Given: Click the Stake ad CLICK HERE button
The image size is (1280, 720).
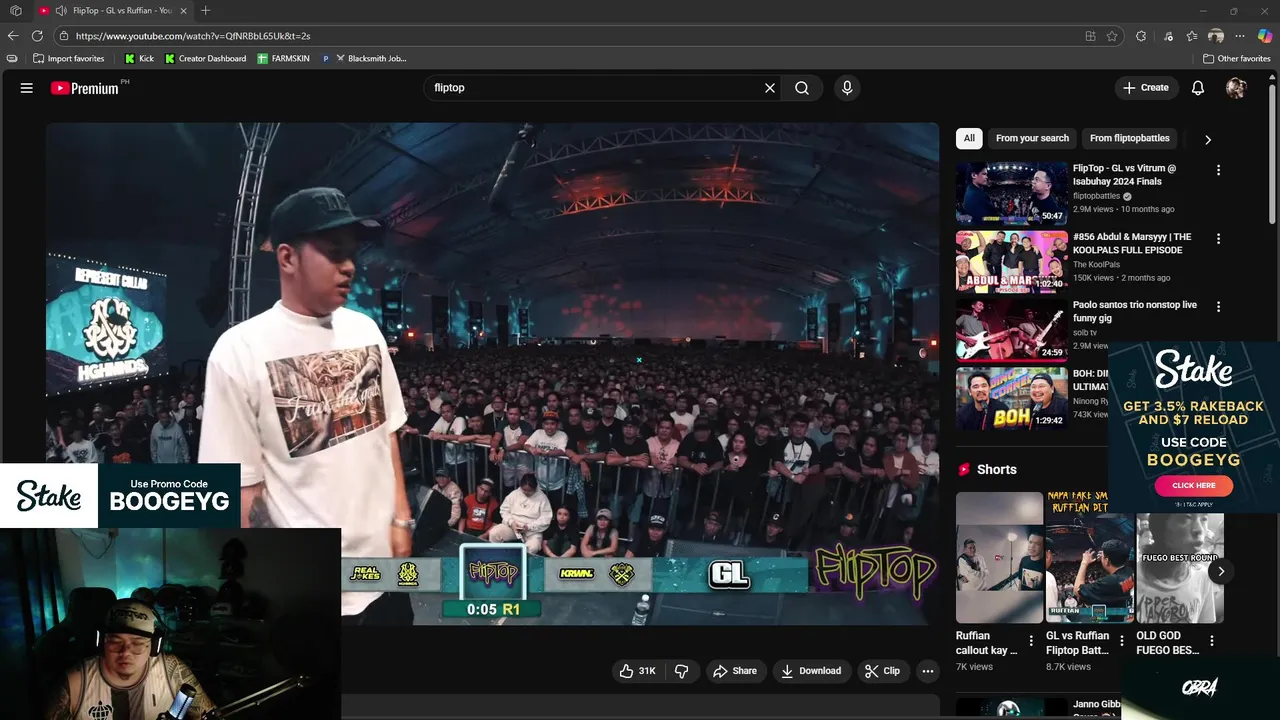Looking at the screenshot, I should pos(1193,485).
